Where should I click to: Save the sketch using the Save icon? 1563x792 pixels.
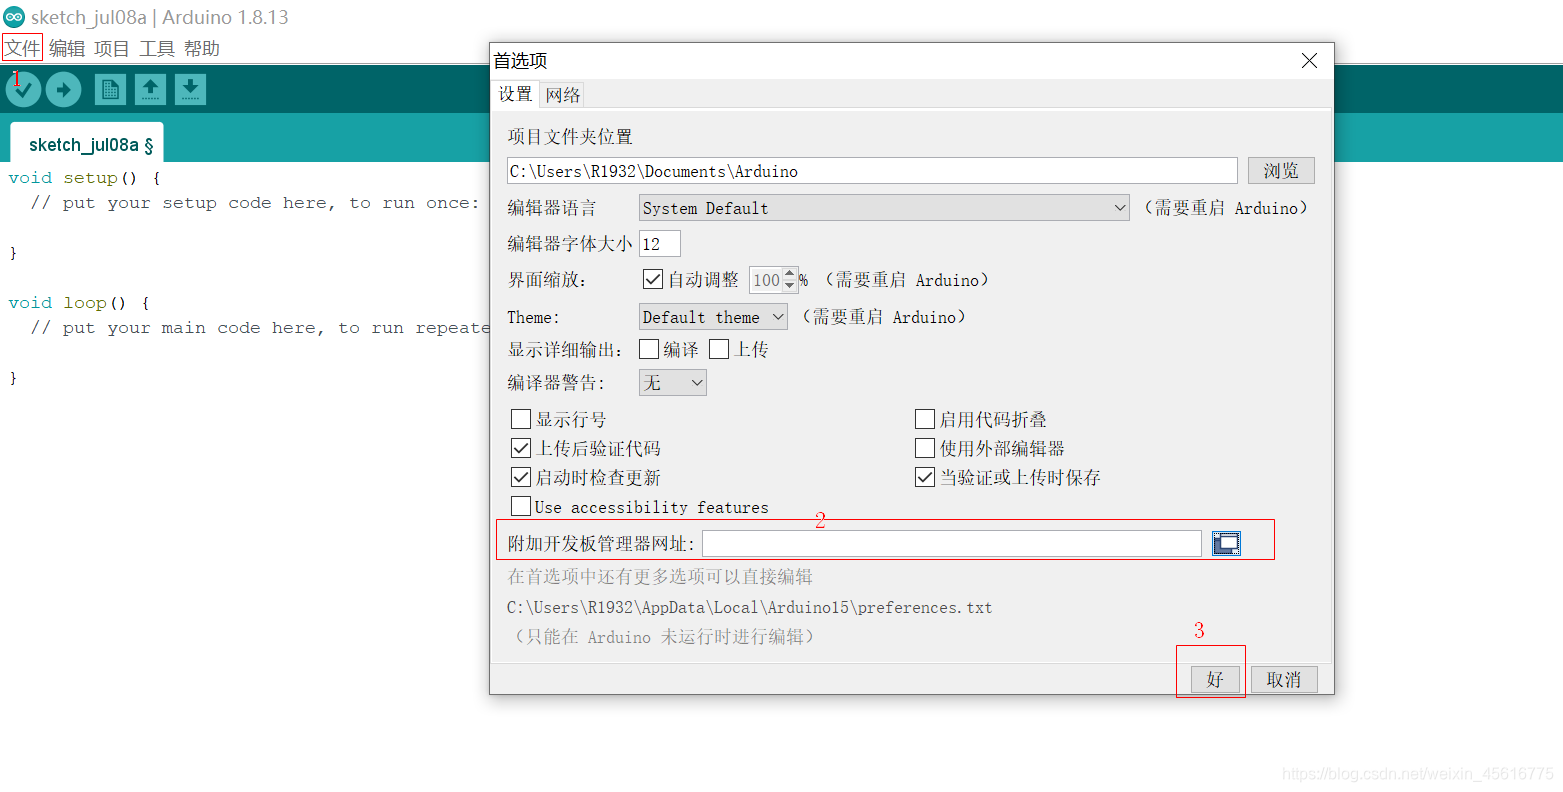tap(190, 89)
